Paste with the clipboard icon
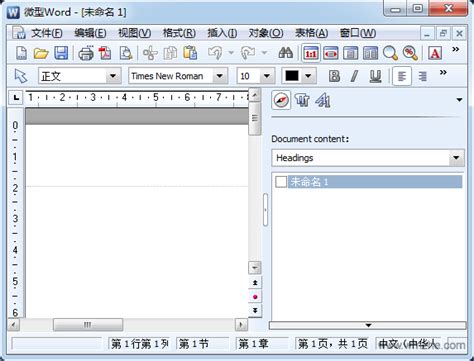 click(190, 53)
